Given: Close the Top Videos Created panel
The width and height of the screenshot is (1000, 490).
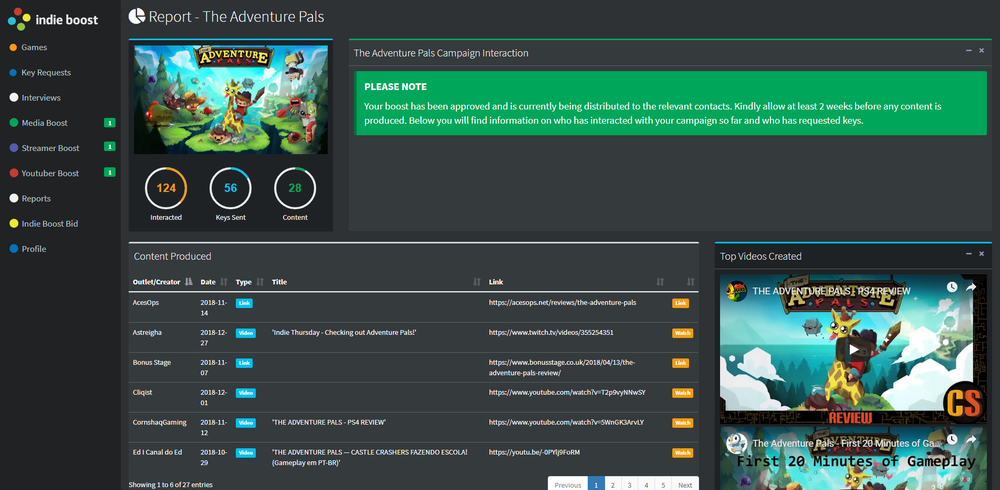Looking at the screenshot, I should coord(982,254).
